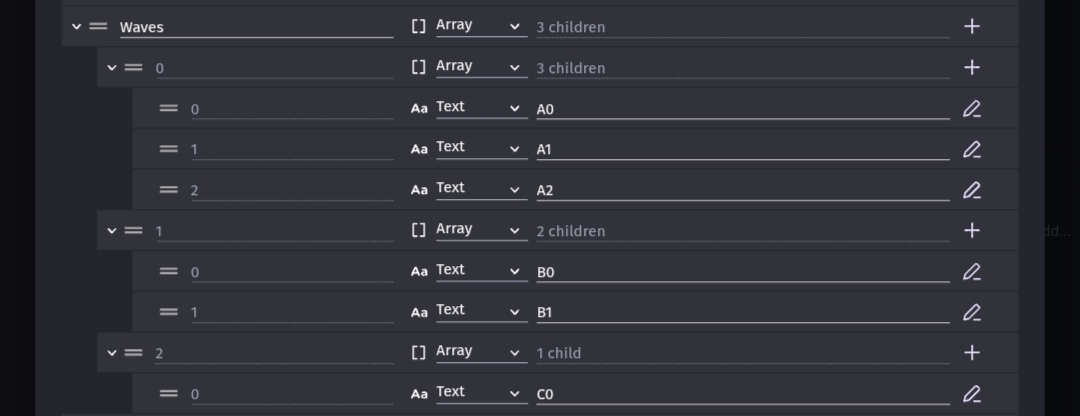This screenshot has height=416, width=1080.
Task: Collapse the sub-array containing A0
Action: coord(112,67)
